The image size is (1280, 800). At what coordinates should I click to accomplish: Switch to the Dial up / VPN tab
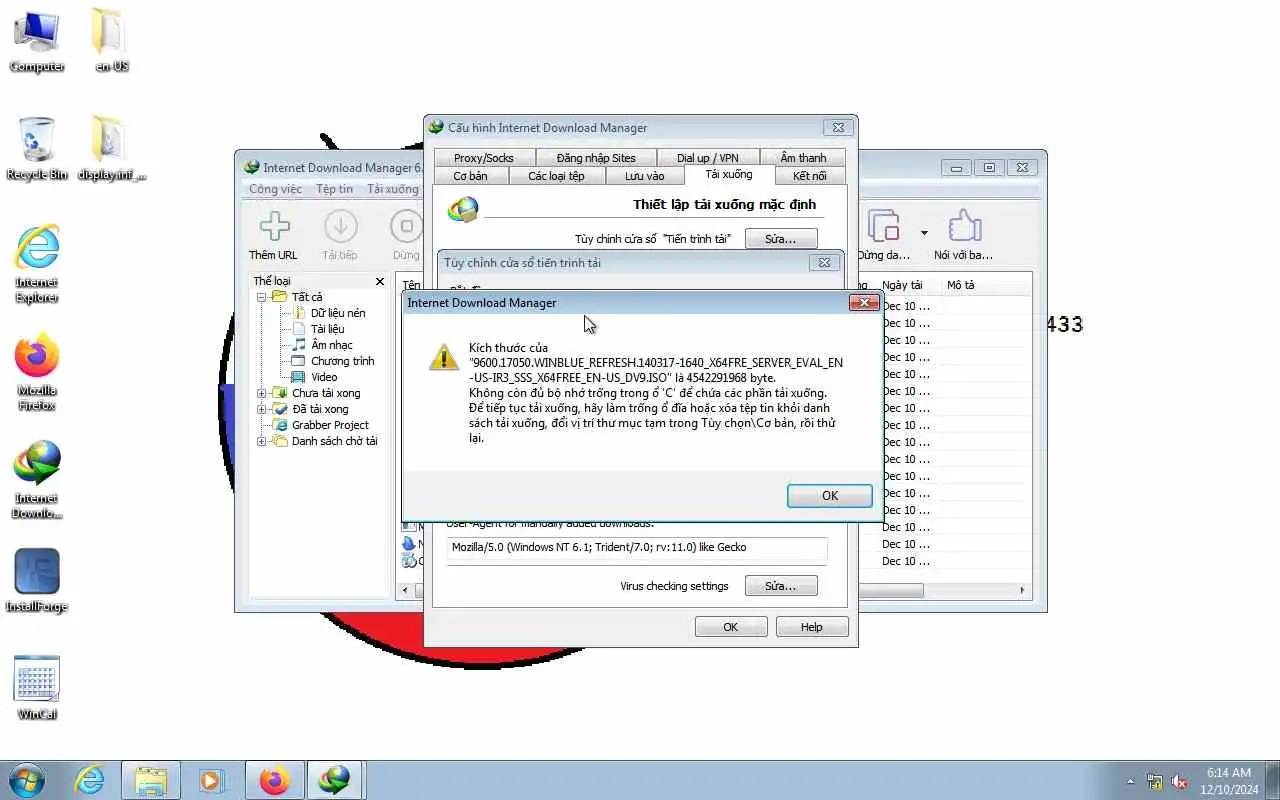click(707, 158)
